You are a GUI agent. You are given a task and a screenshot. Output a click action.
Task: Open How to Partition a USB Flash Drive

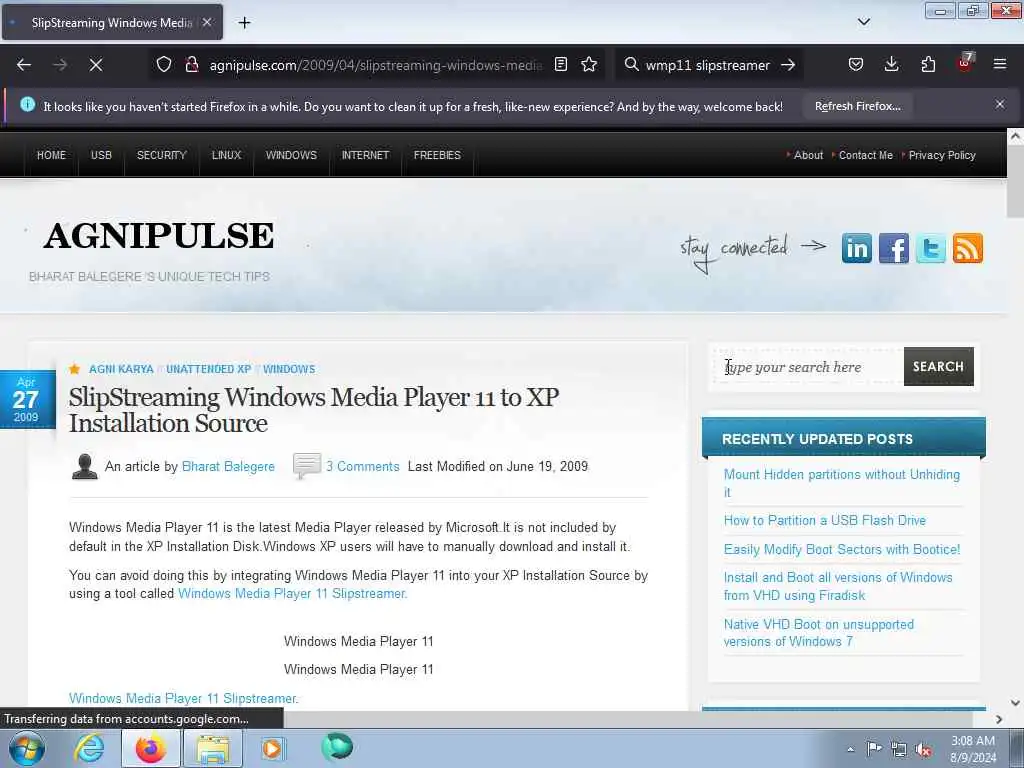point(824,520)
